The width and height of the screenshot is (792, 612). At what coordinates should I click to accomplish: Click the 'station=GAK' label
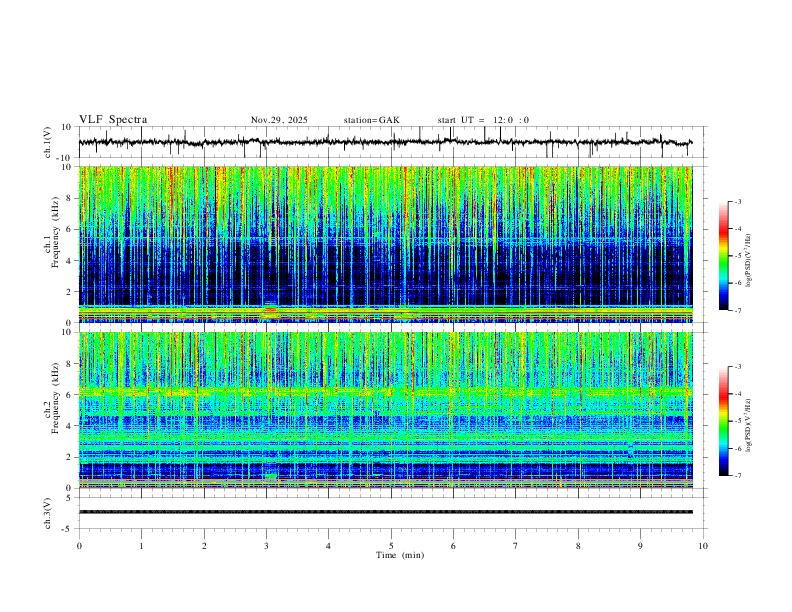coord(371,120)
